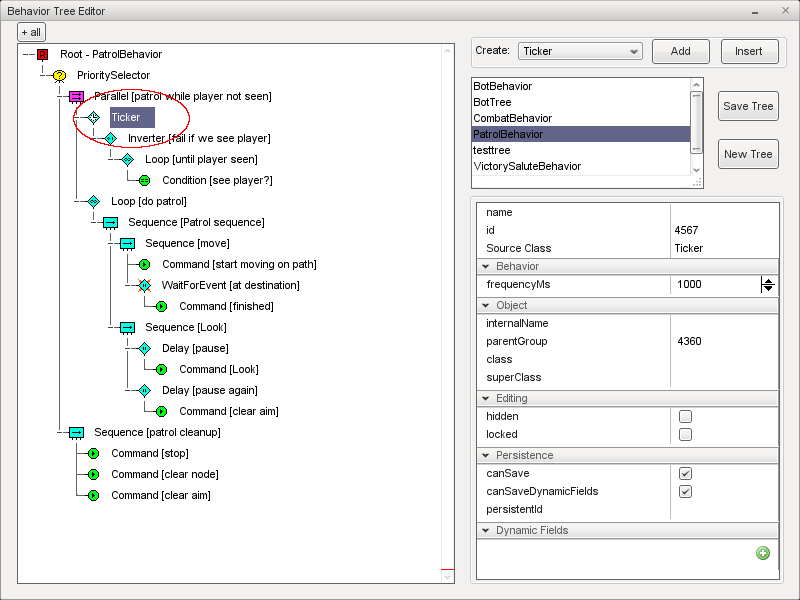Click the frequencyMs spinner arrows
800x600 pixels.
click(768, 284)
